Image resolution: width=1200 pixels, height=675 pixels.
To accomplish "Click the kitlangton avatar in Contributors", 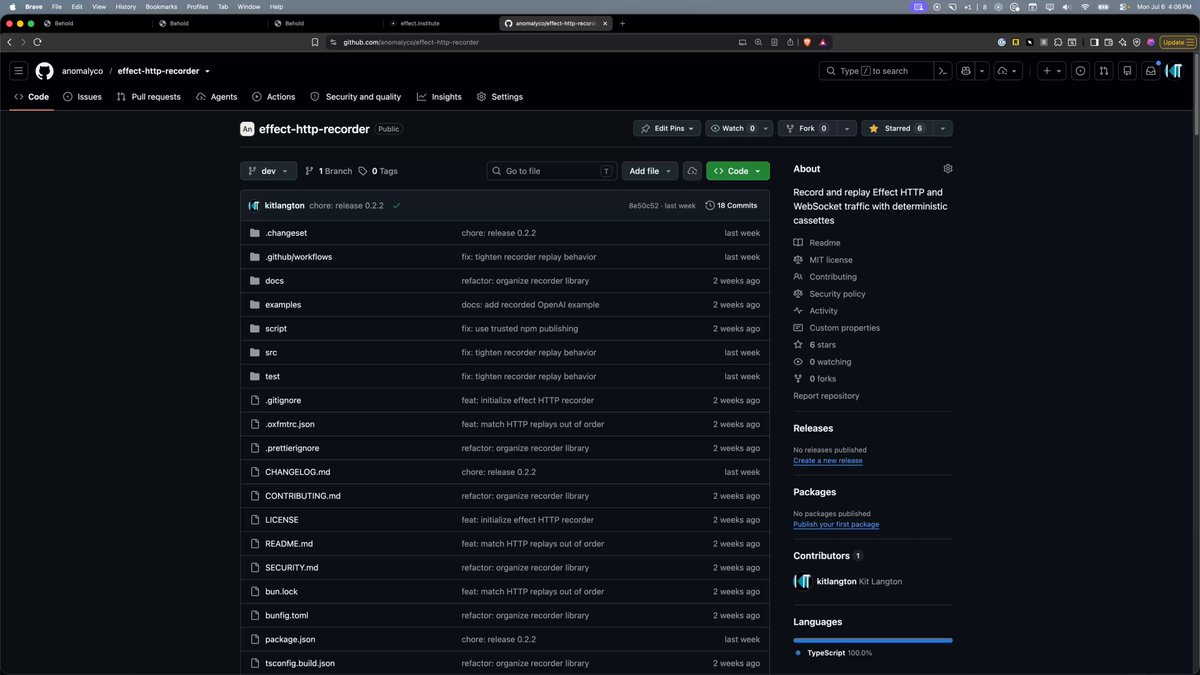I will (x=802, y=581).
